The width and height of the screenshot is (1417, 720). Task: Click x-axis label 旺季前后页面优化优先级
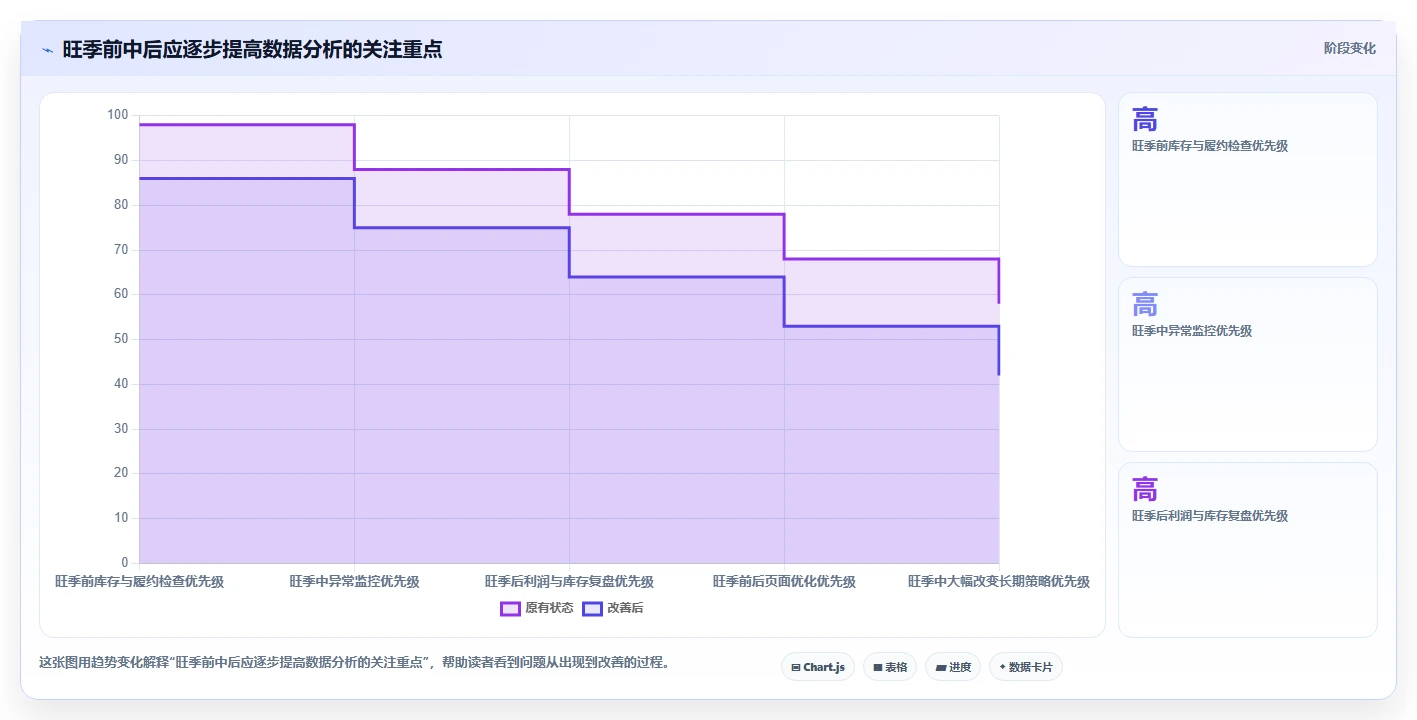click(784, 581)
